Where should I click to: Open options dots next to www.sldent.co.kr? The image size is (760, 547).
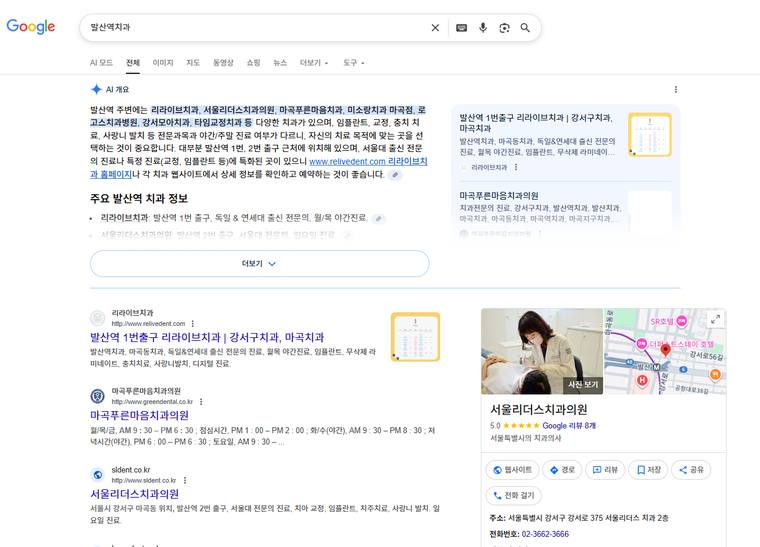(185, 480)
